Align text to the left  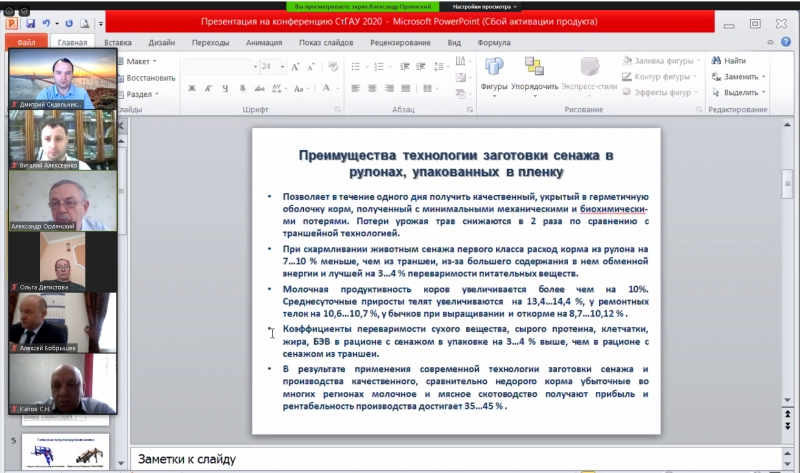(356, 88)
